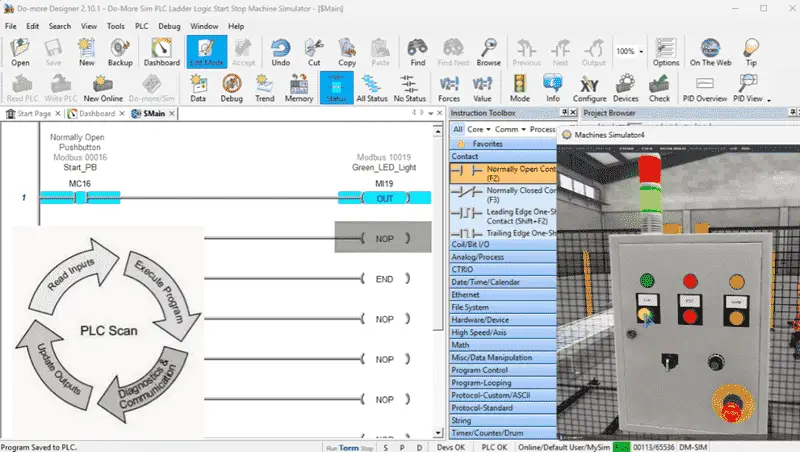Open the Core dropdown in toolbox

[x=479, y=130]
